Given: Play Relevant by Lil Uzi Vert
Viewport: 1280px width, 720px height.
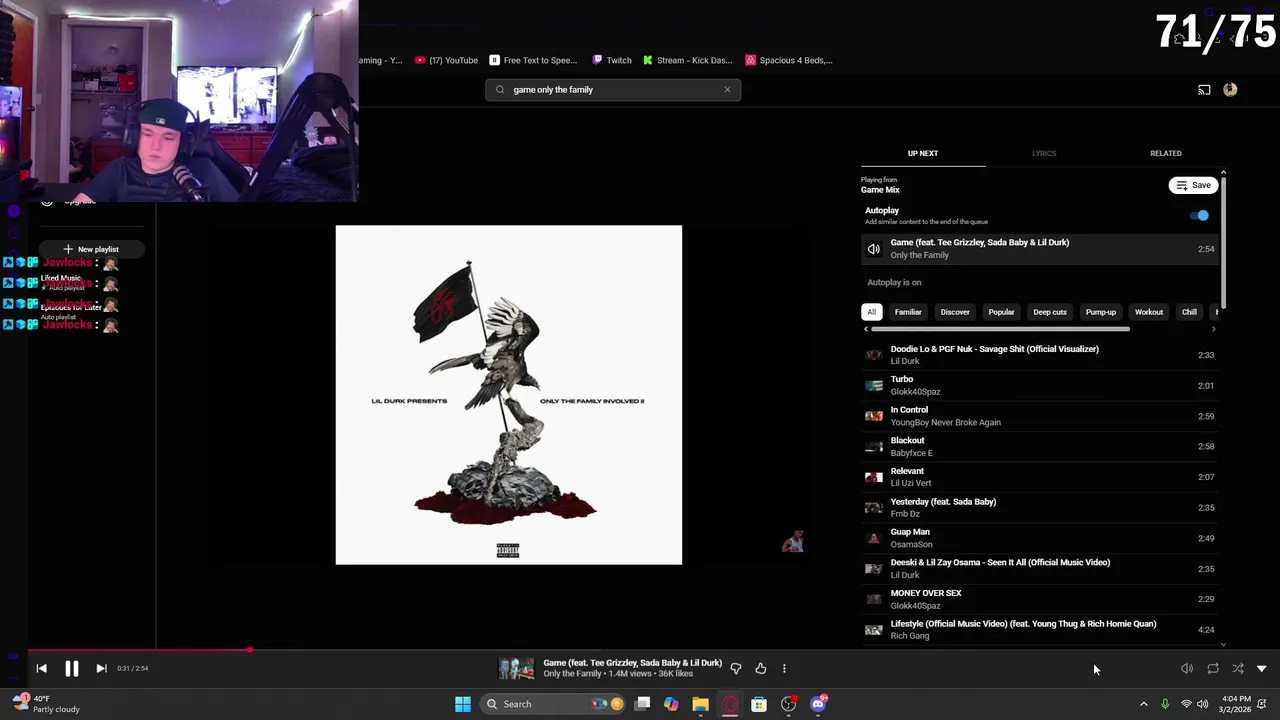Looking at the screenshot, I should (x=1040, y=477).
